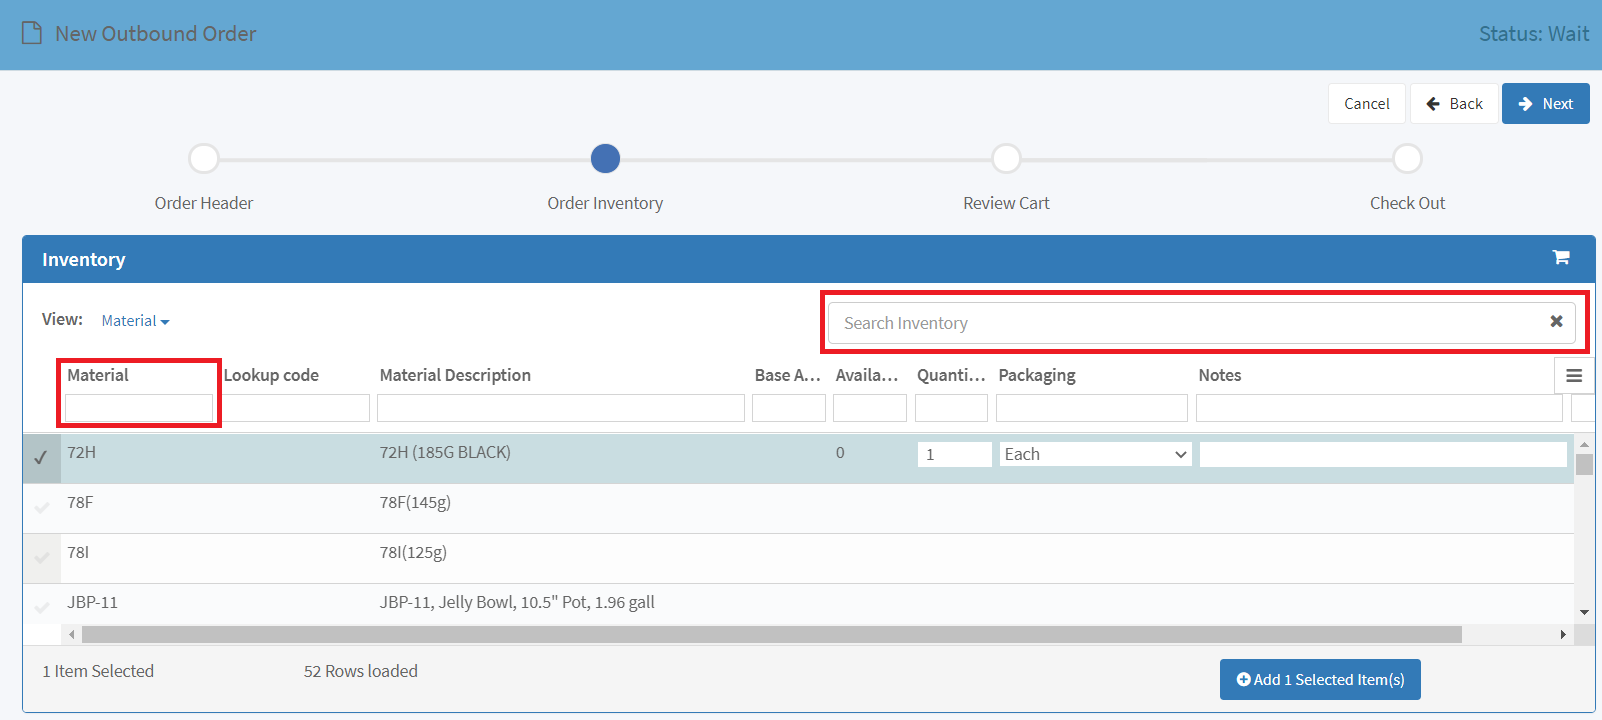1602x720 pixels.
Task: Open the grid column menu icon
Action: [x=1574, y=376]
